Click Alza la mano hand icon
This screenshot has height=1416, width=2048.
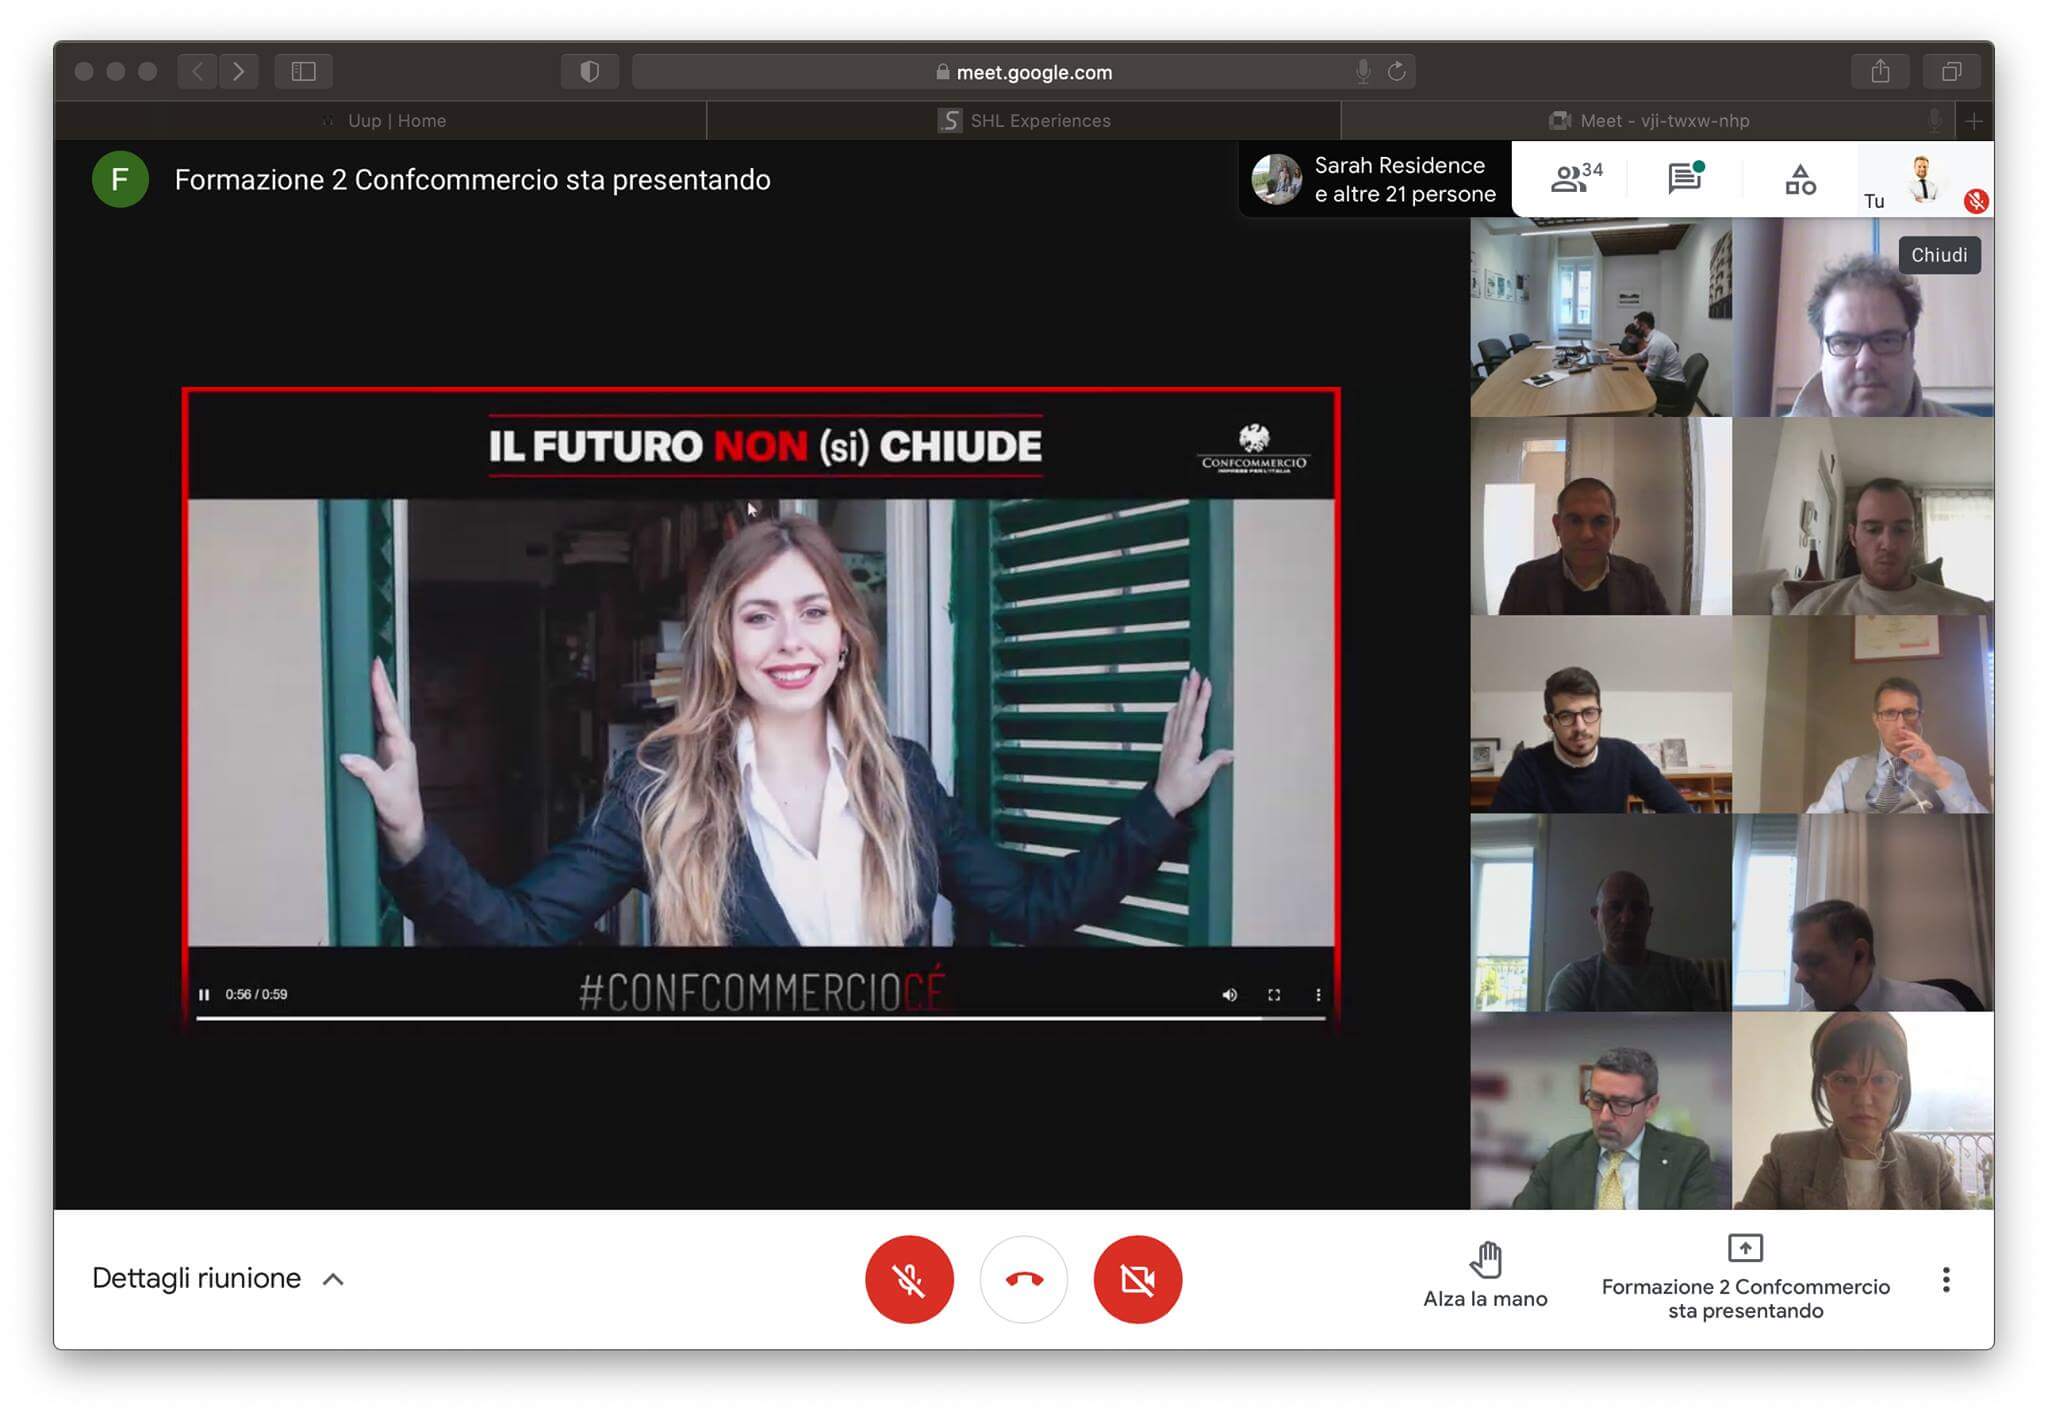(x=1485, y=1260)
